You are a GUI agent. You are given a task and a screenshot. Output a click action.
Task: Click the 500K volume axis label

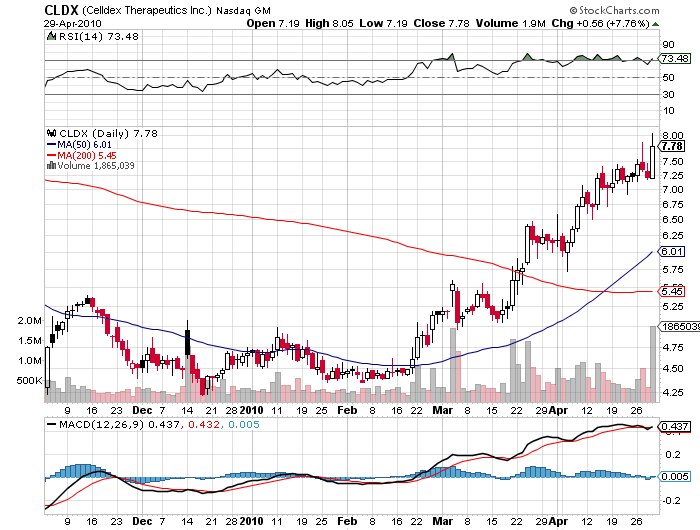[x=29, y=381]
